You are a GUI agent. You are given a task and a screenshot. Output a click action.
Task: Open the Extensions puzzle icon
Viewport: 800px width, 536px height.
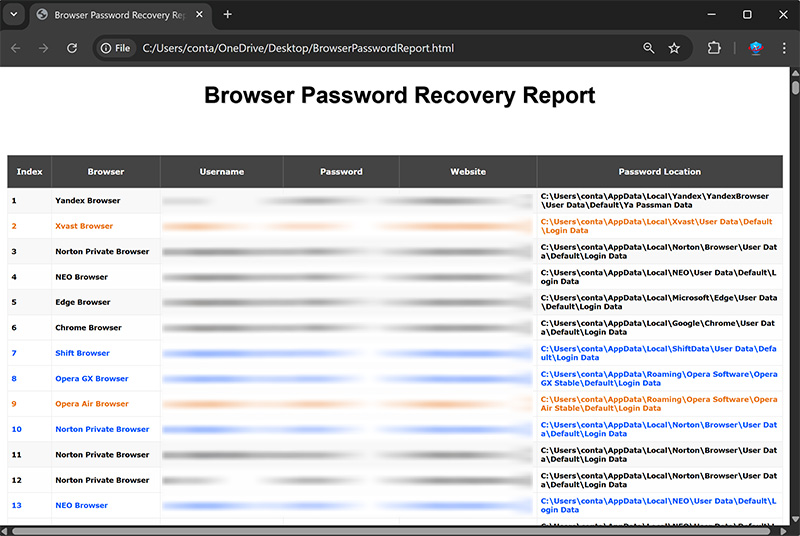[x=714, y=48]
